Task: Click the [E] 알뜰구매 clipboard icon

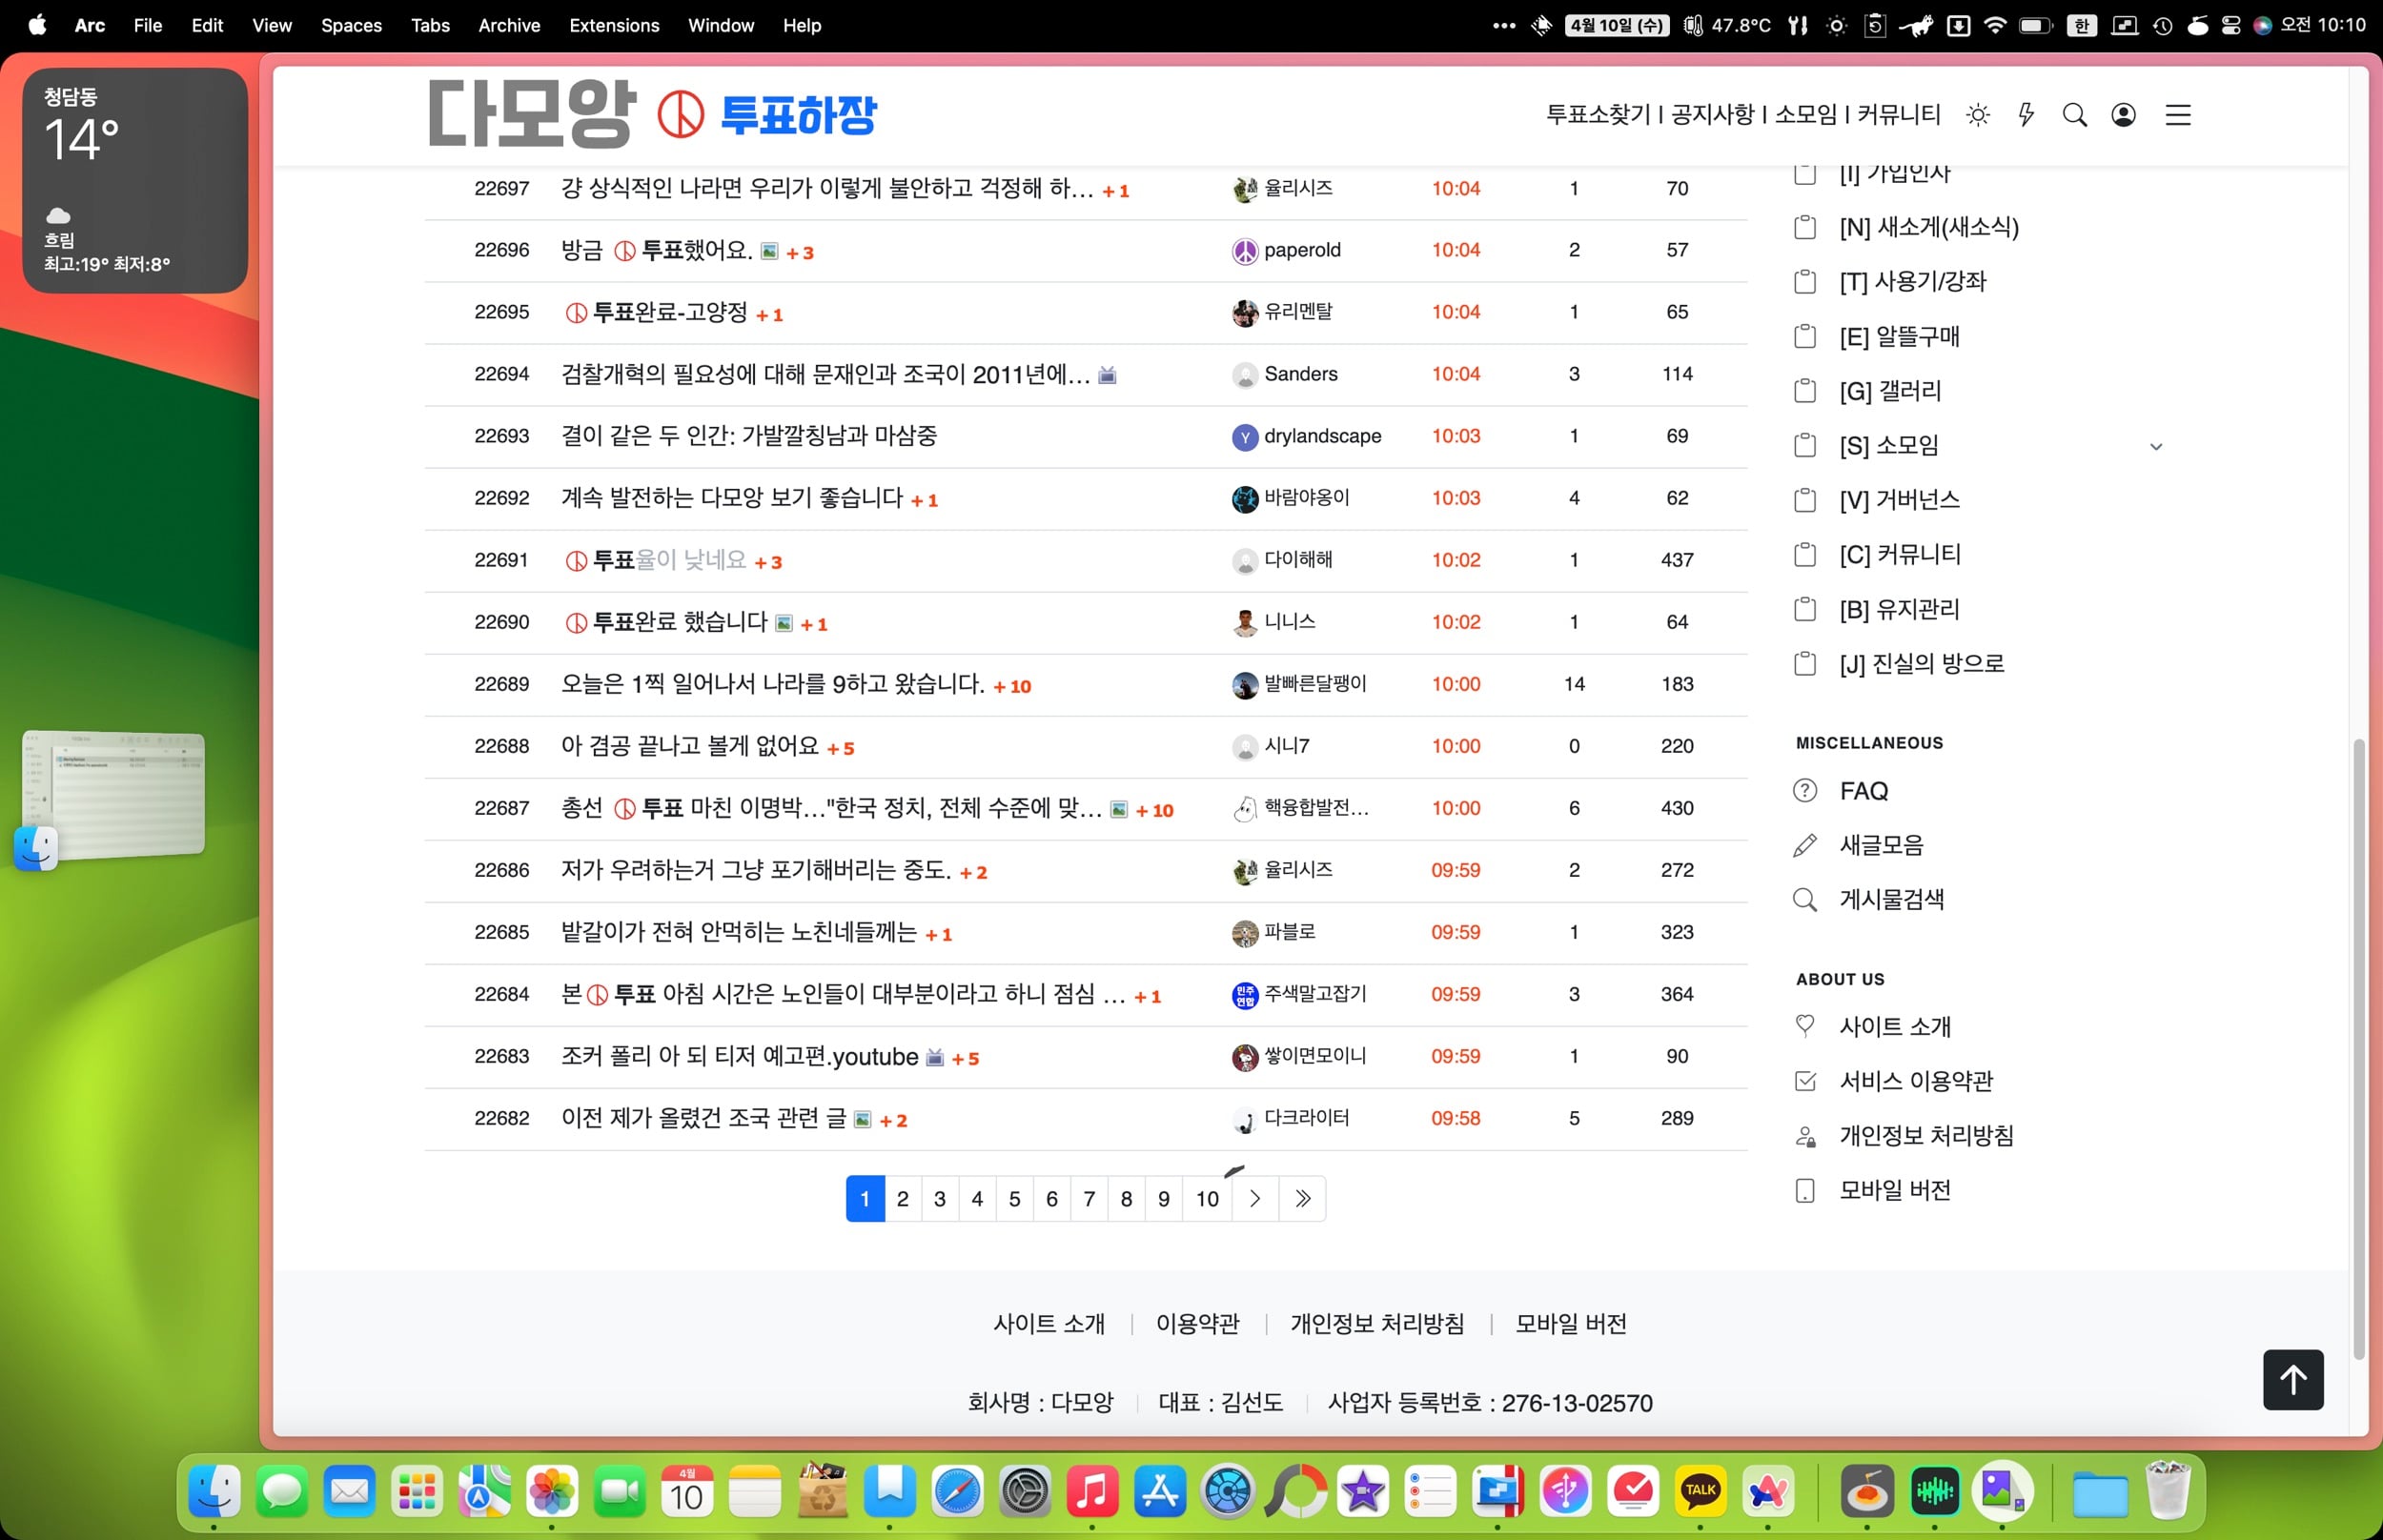Action: click(1805, 336)
